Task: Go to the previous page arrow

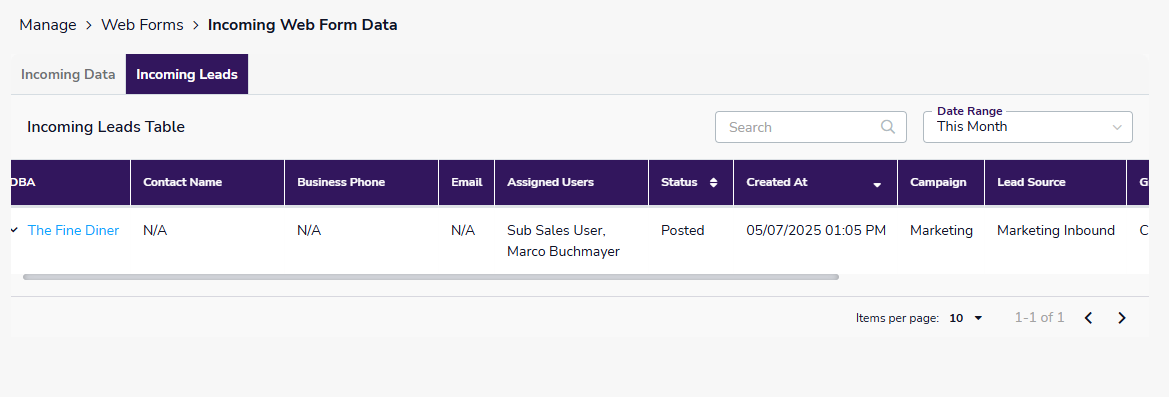Action: (1088, 318)
